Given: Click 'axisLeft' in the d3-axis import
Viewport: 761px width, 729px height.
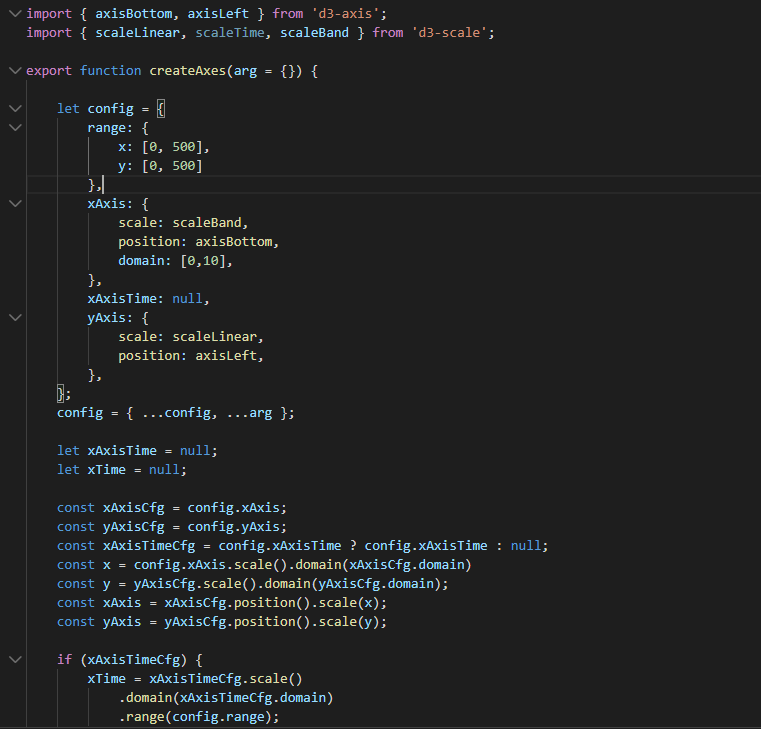Looking at the screenshot, I should coord(218,14).
